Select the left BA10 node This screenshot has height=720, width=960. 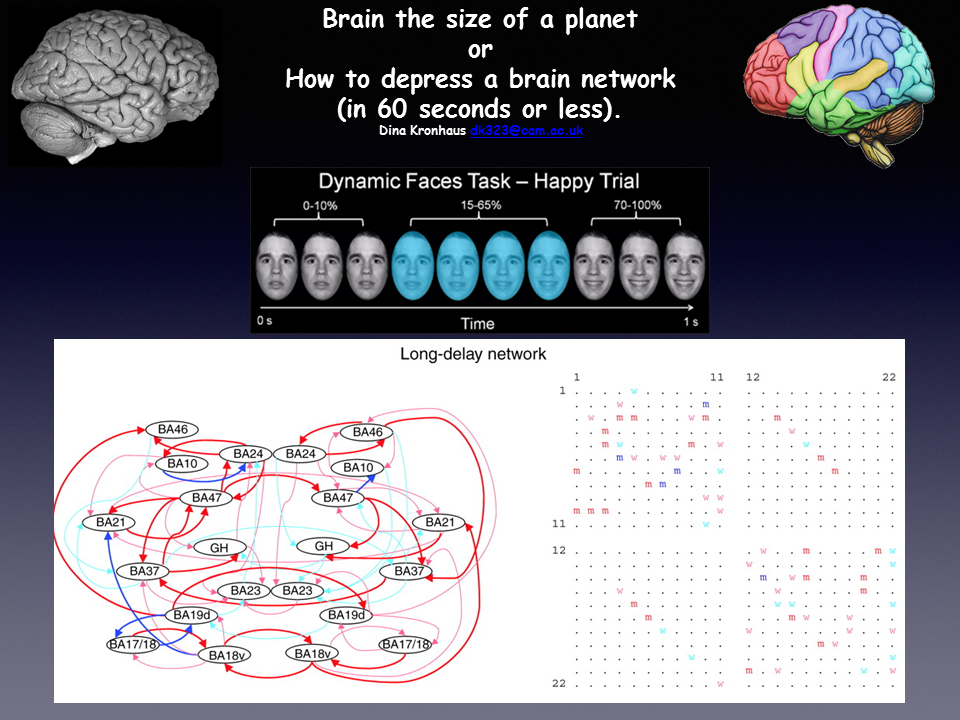click(x=182, y=464)
